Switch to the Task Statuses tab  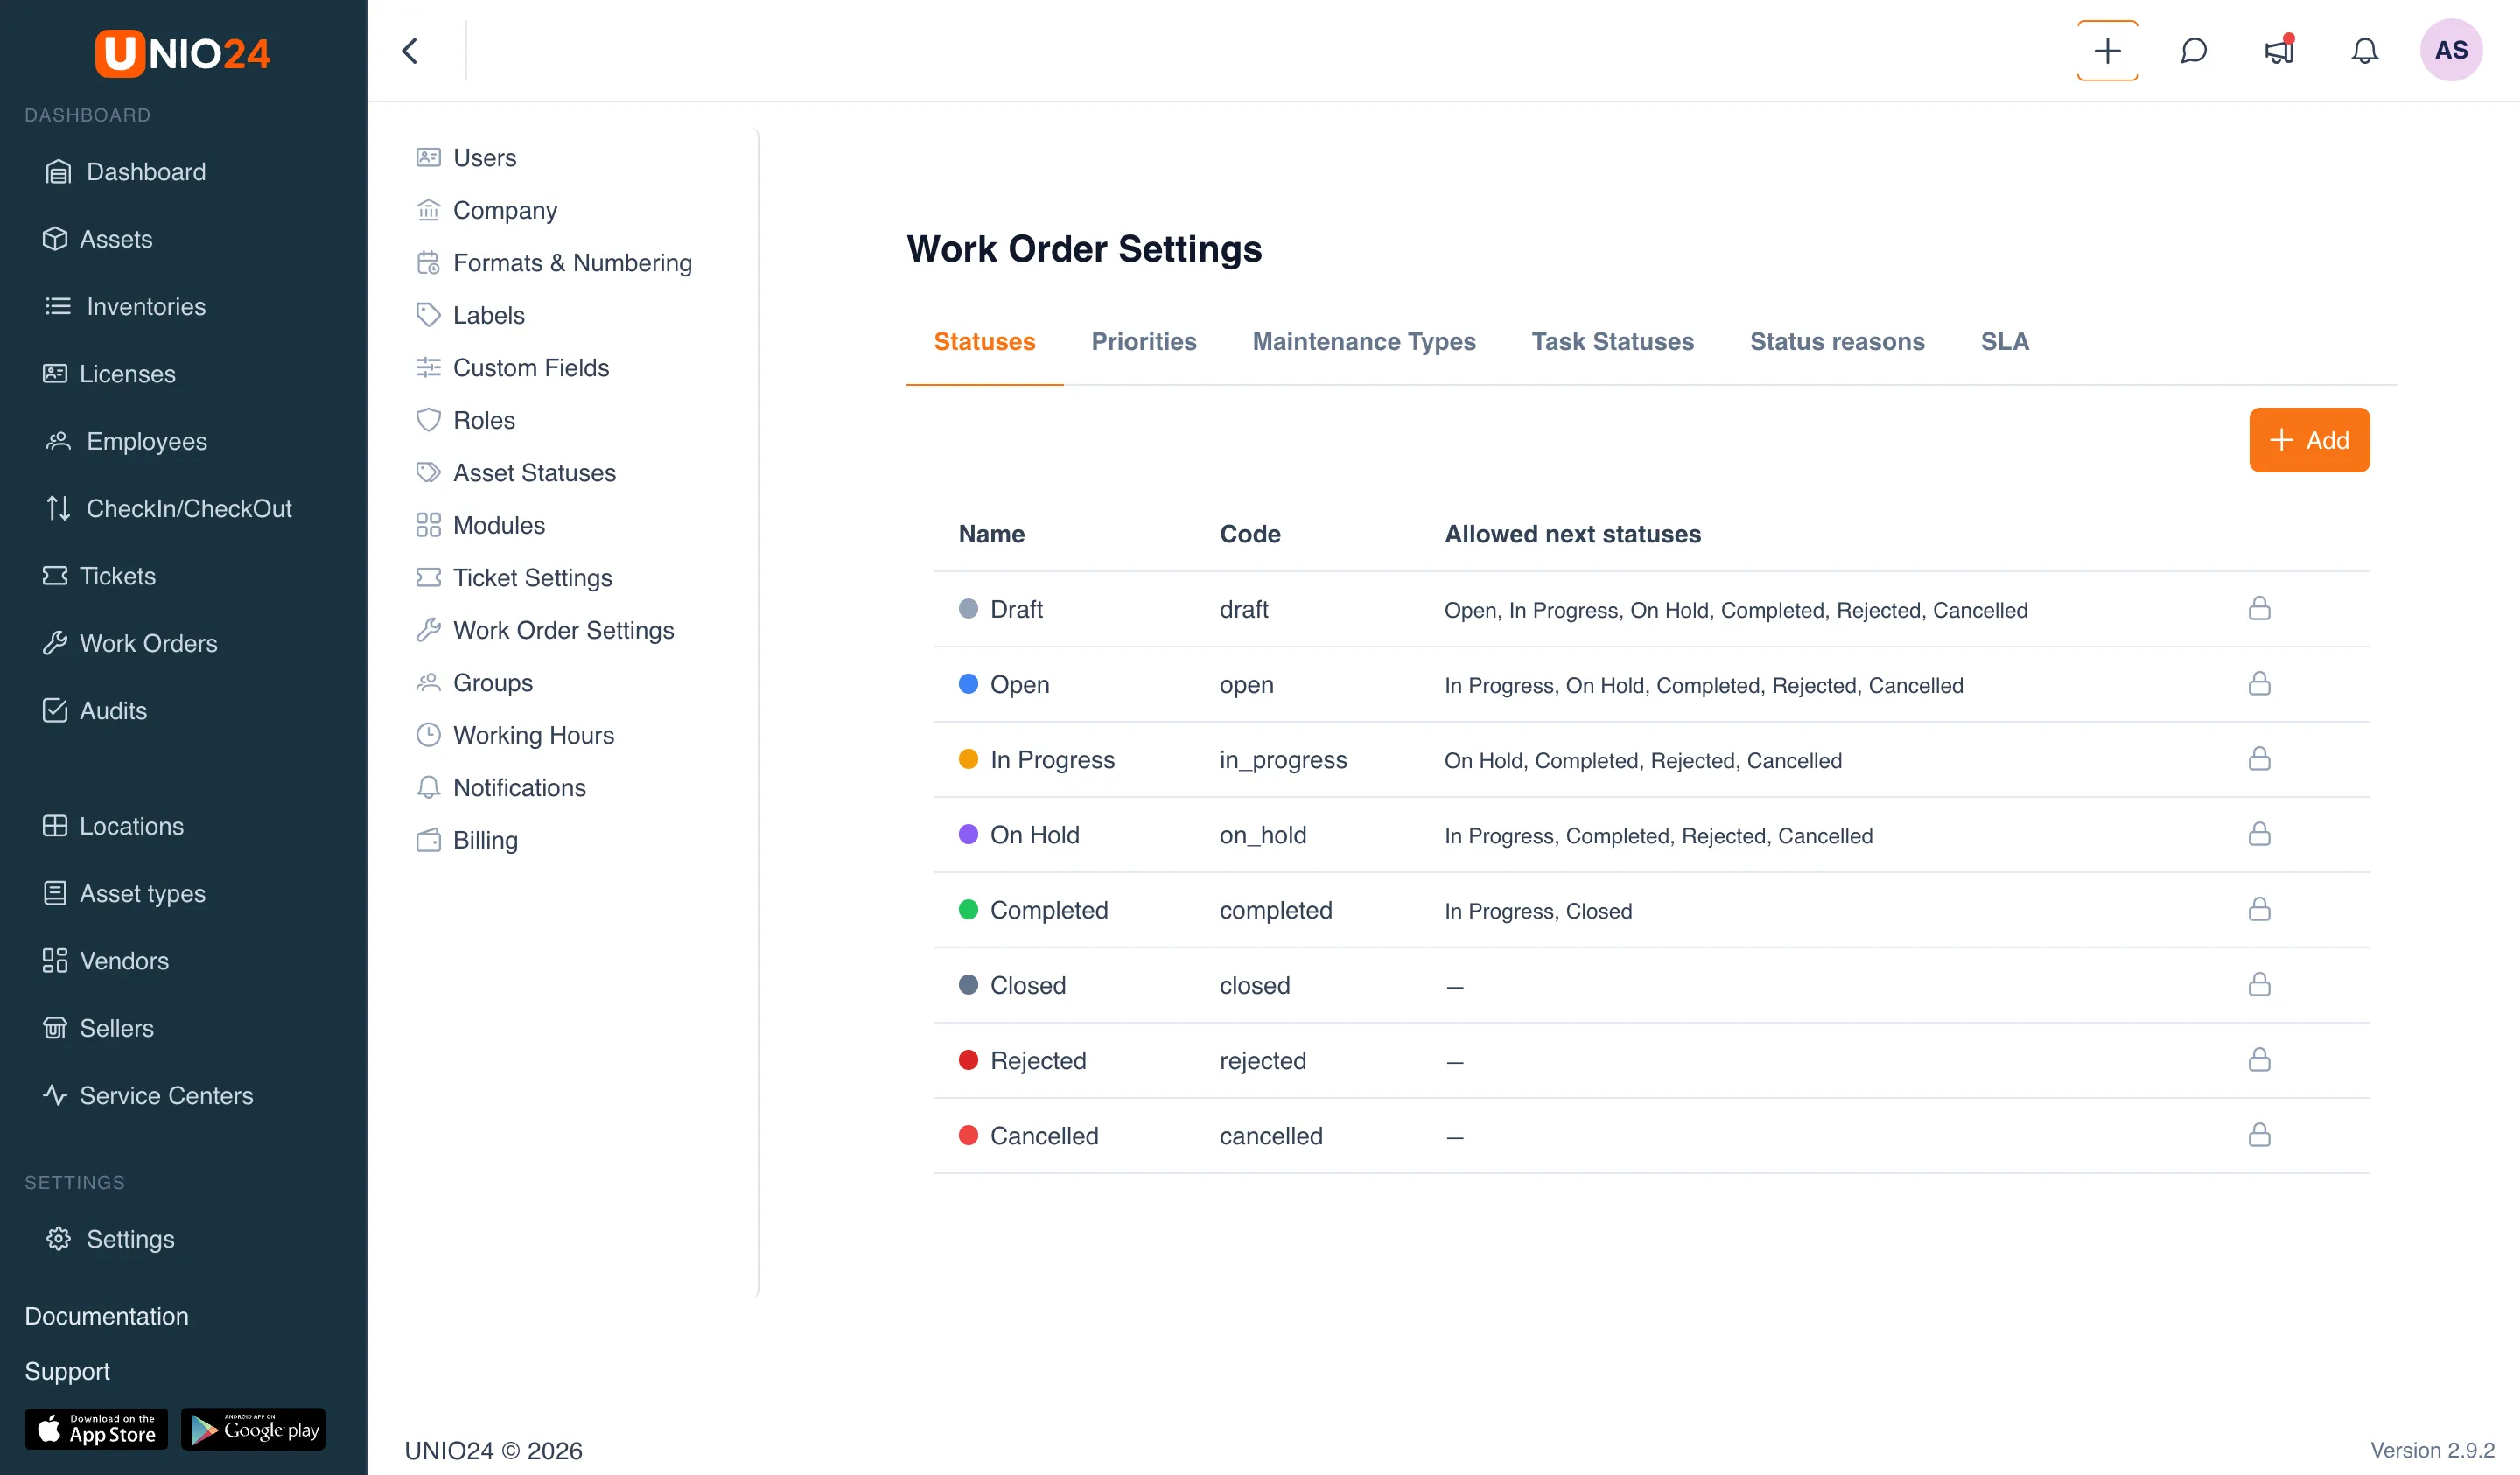1612,342
